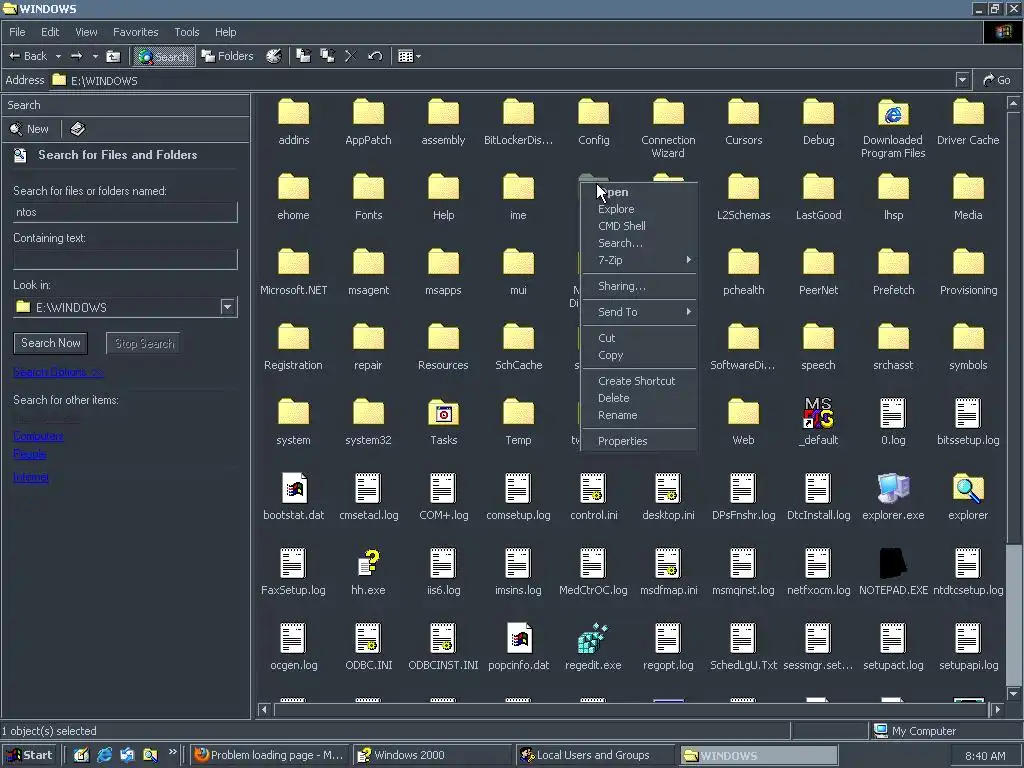Image resolution: width=1024 pixels, height=768 pixels.
Task: Open the Back history dropdown arrow
Action: pos(58,56)
